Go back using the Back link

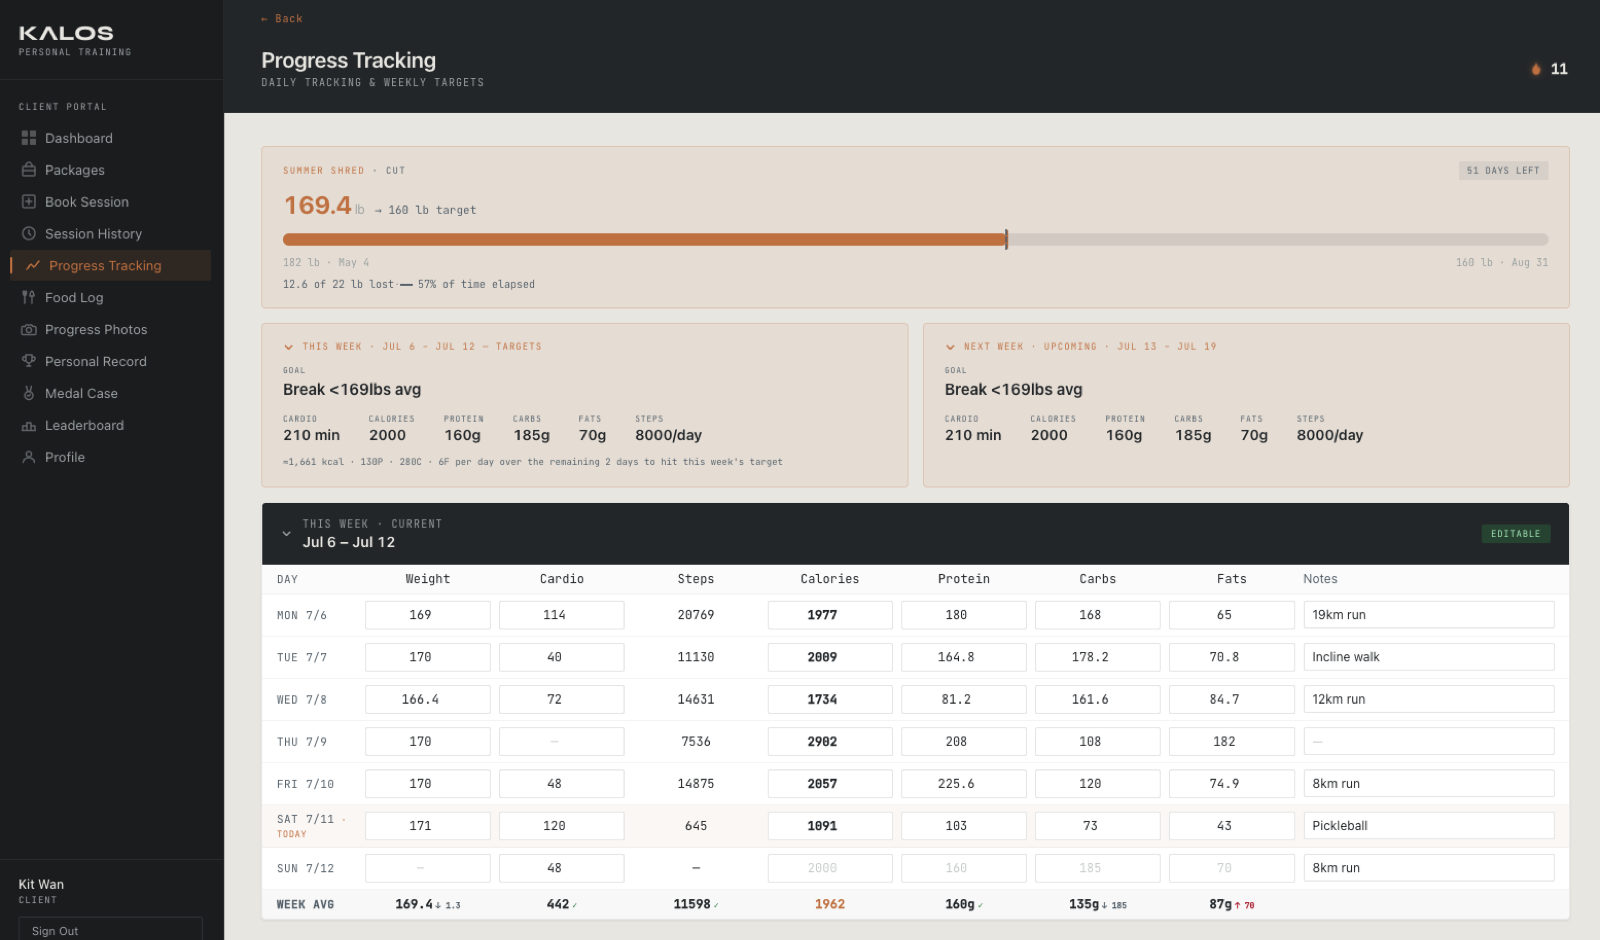click(x=281, y=19)
